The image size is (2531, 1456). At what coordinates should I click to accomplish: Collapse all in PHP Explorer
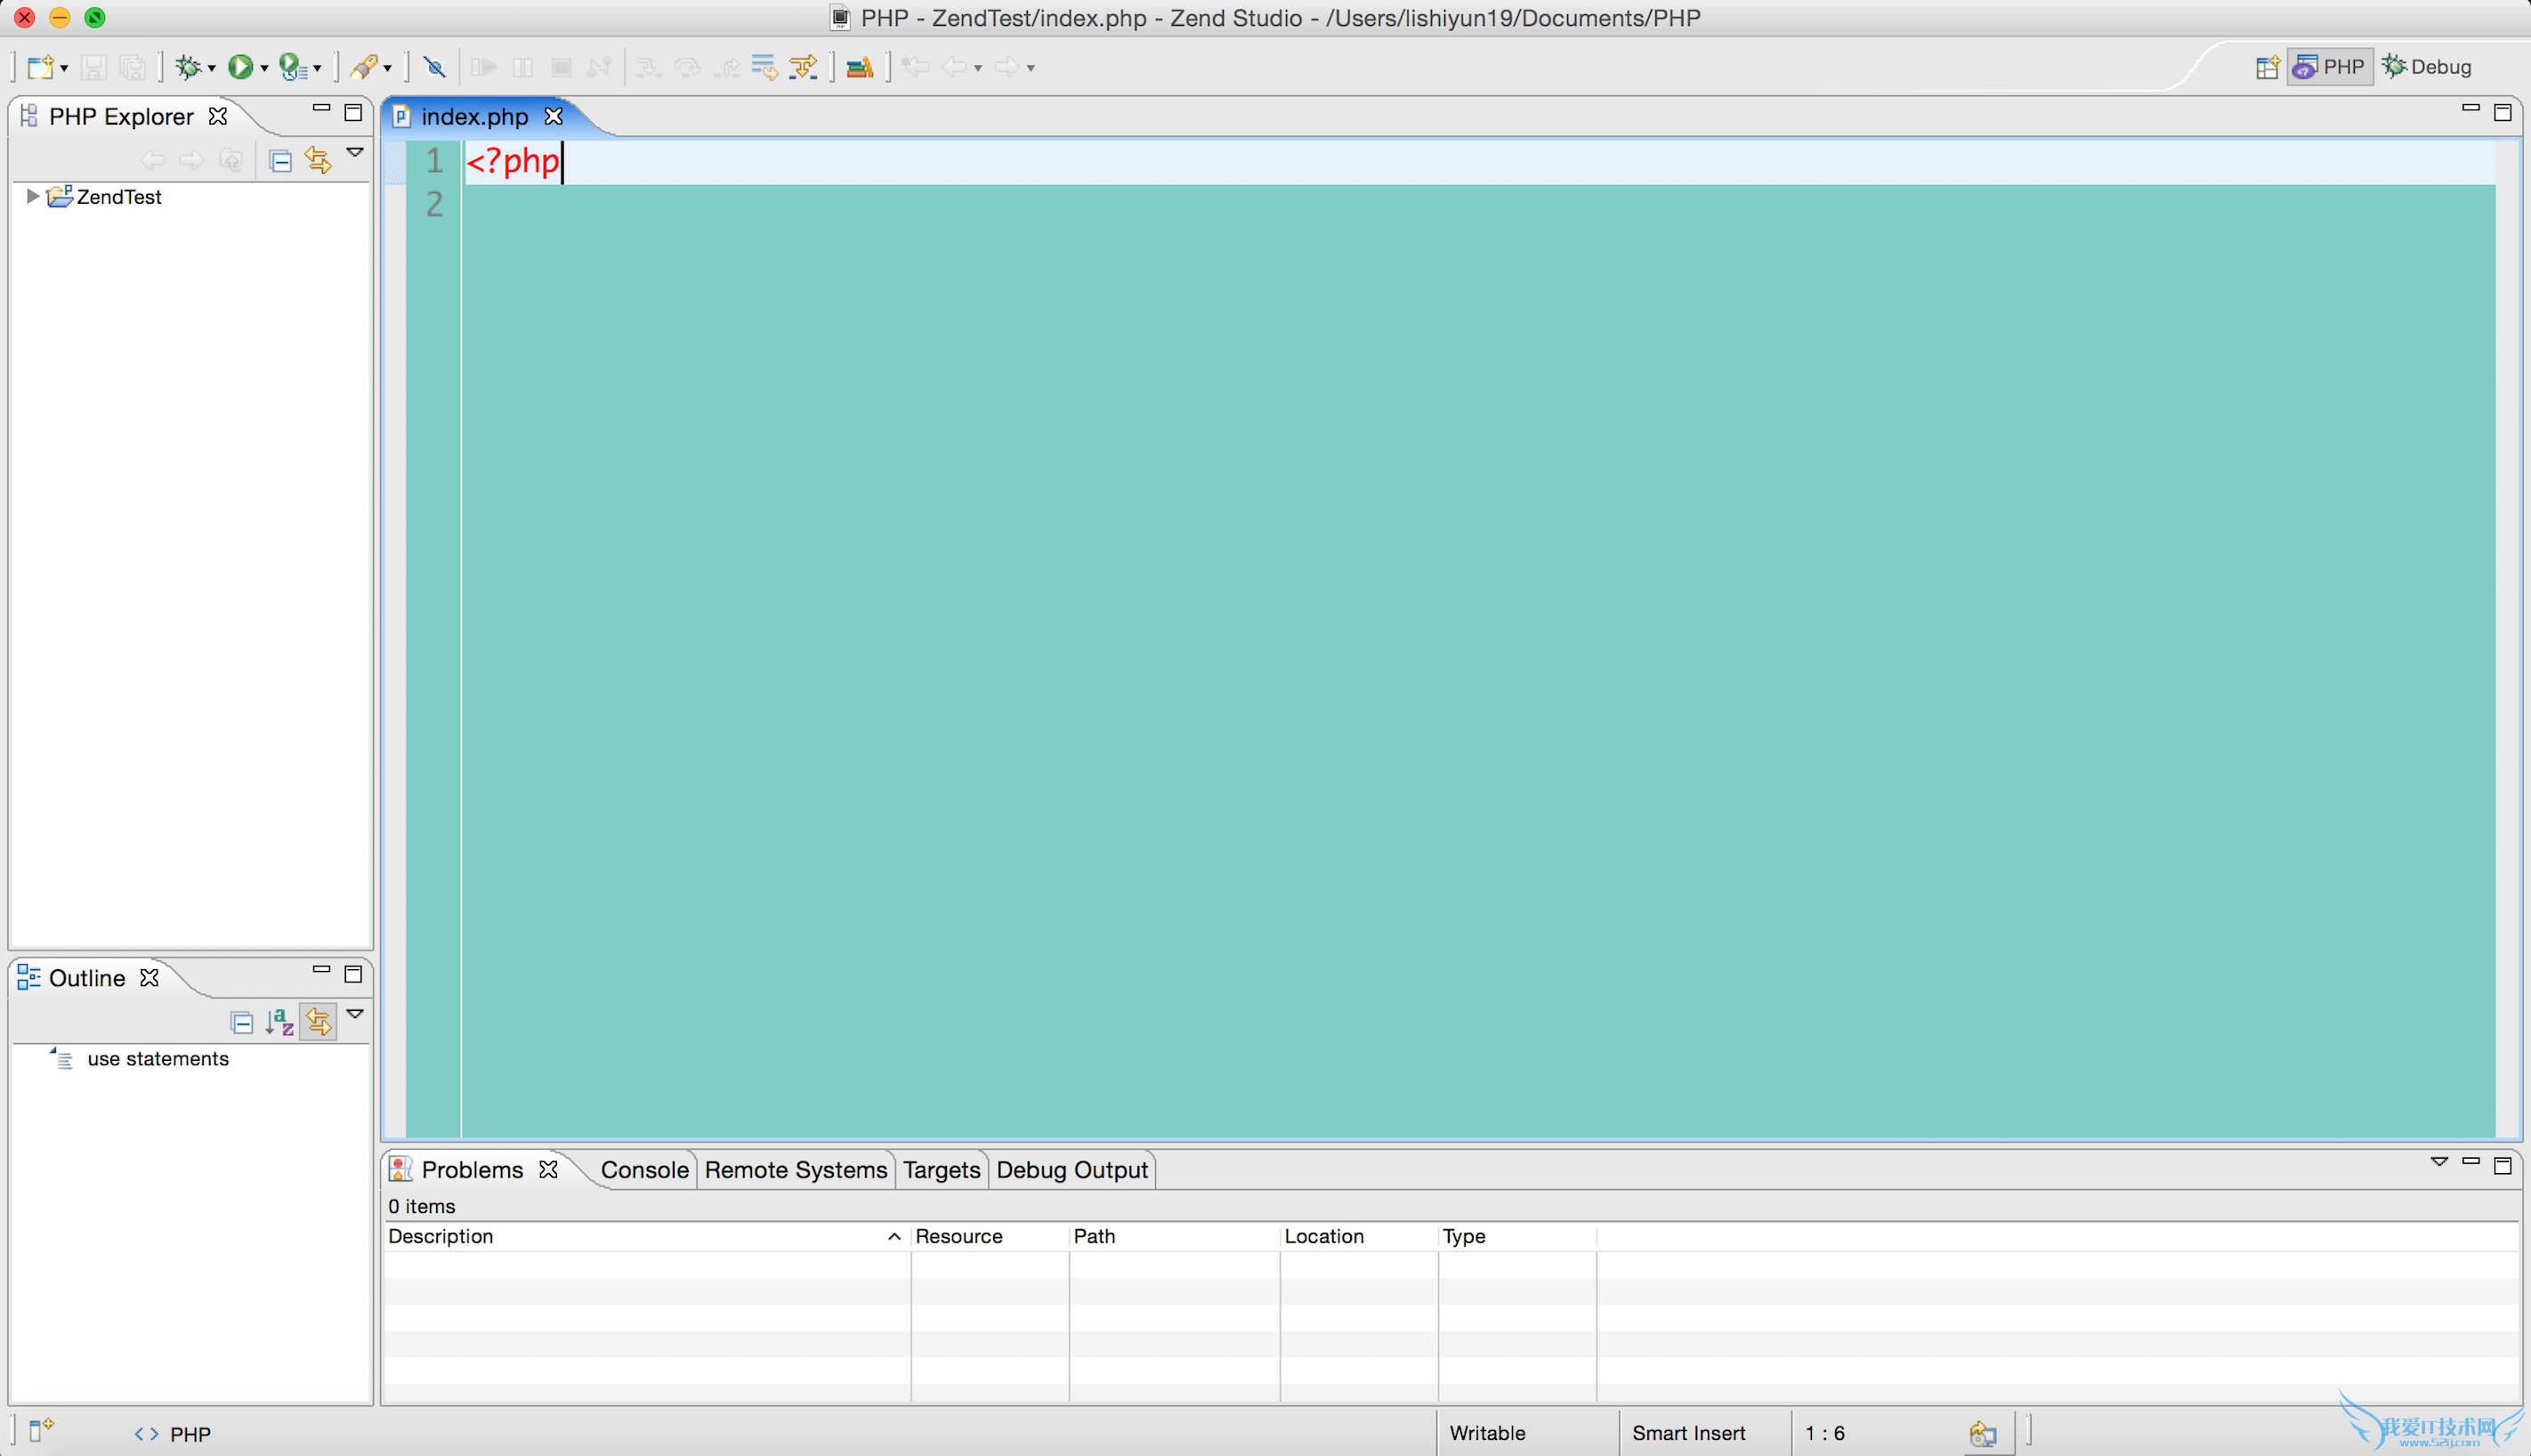point(281,160)
